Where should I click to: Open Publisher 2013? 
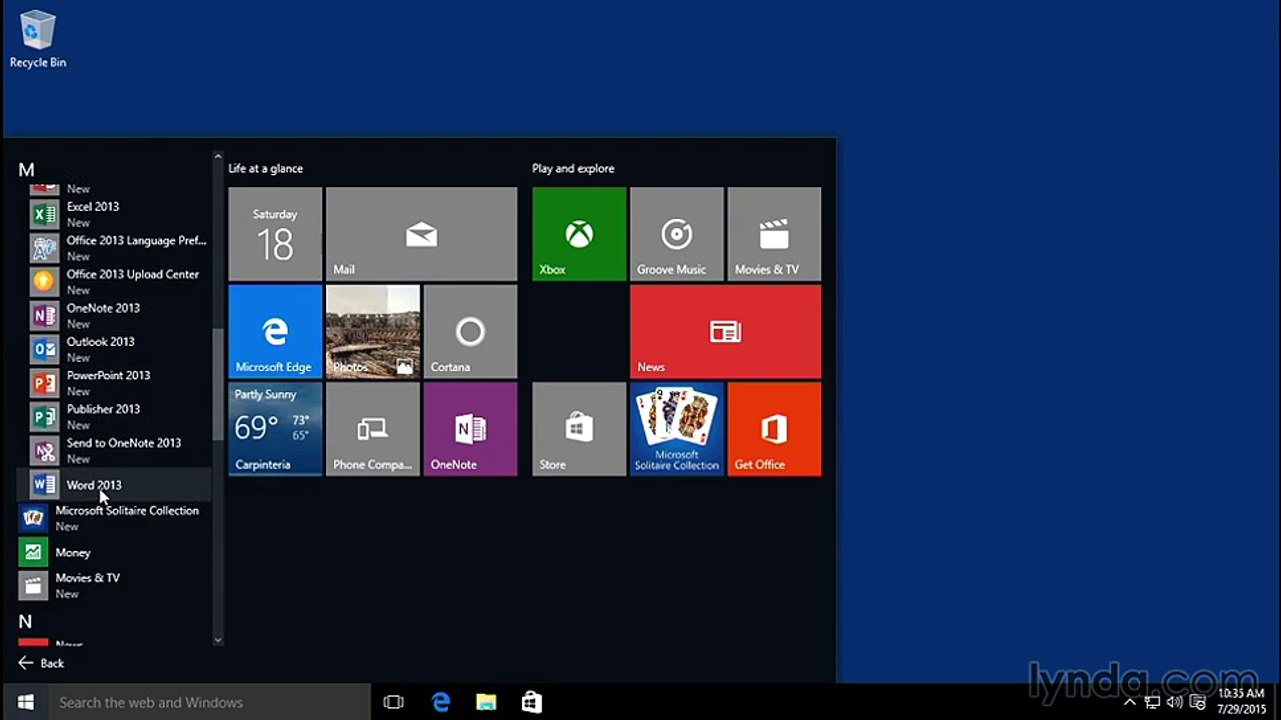(x=114, y=417)
